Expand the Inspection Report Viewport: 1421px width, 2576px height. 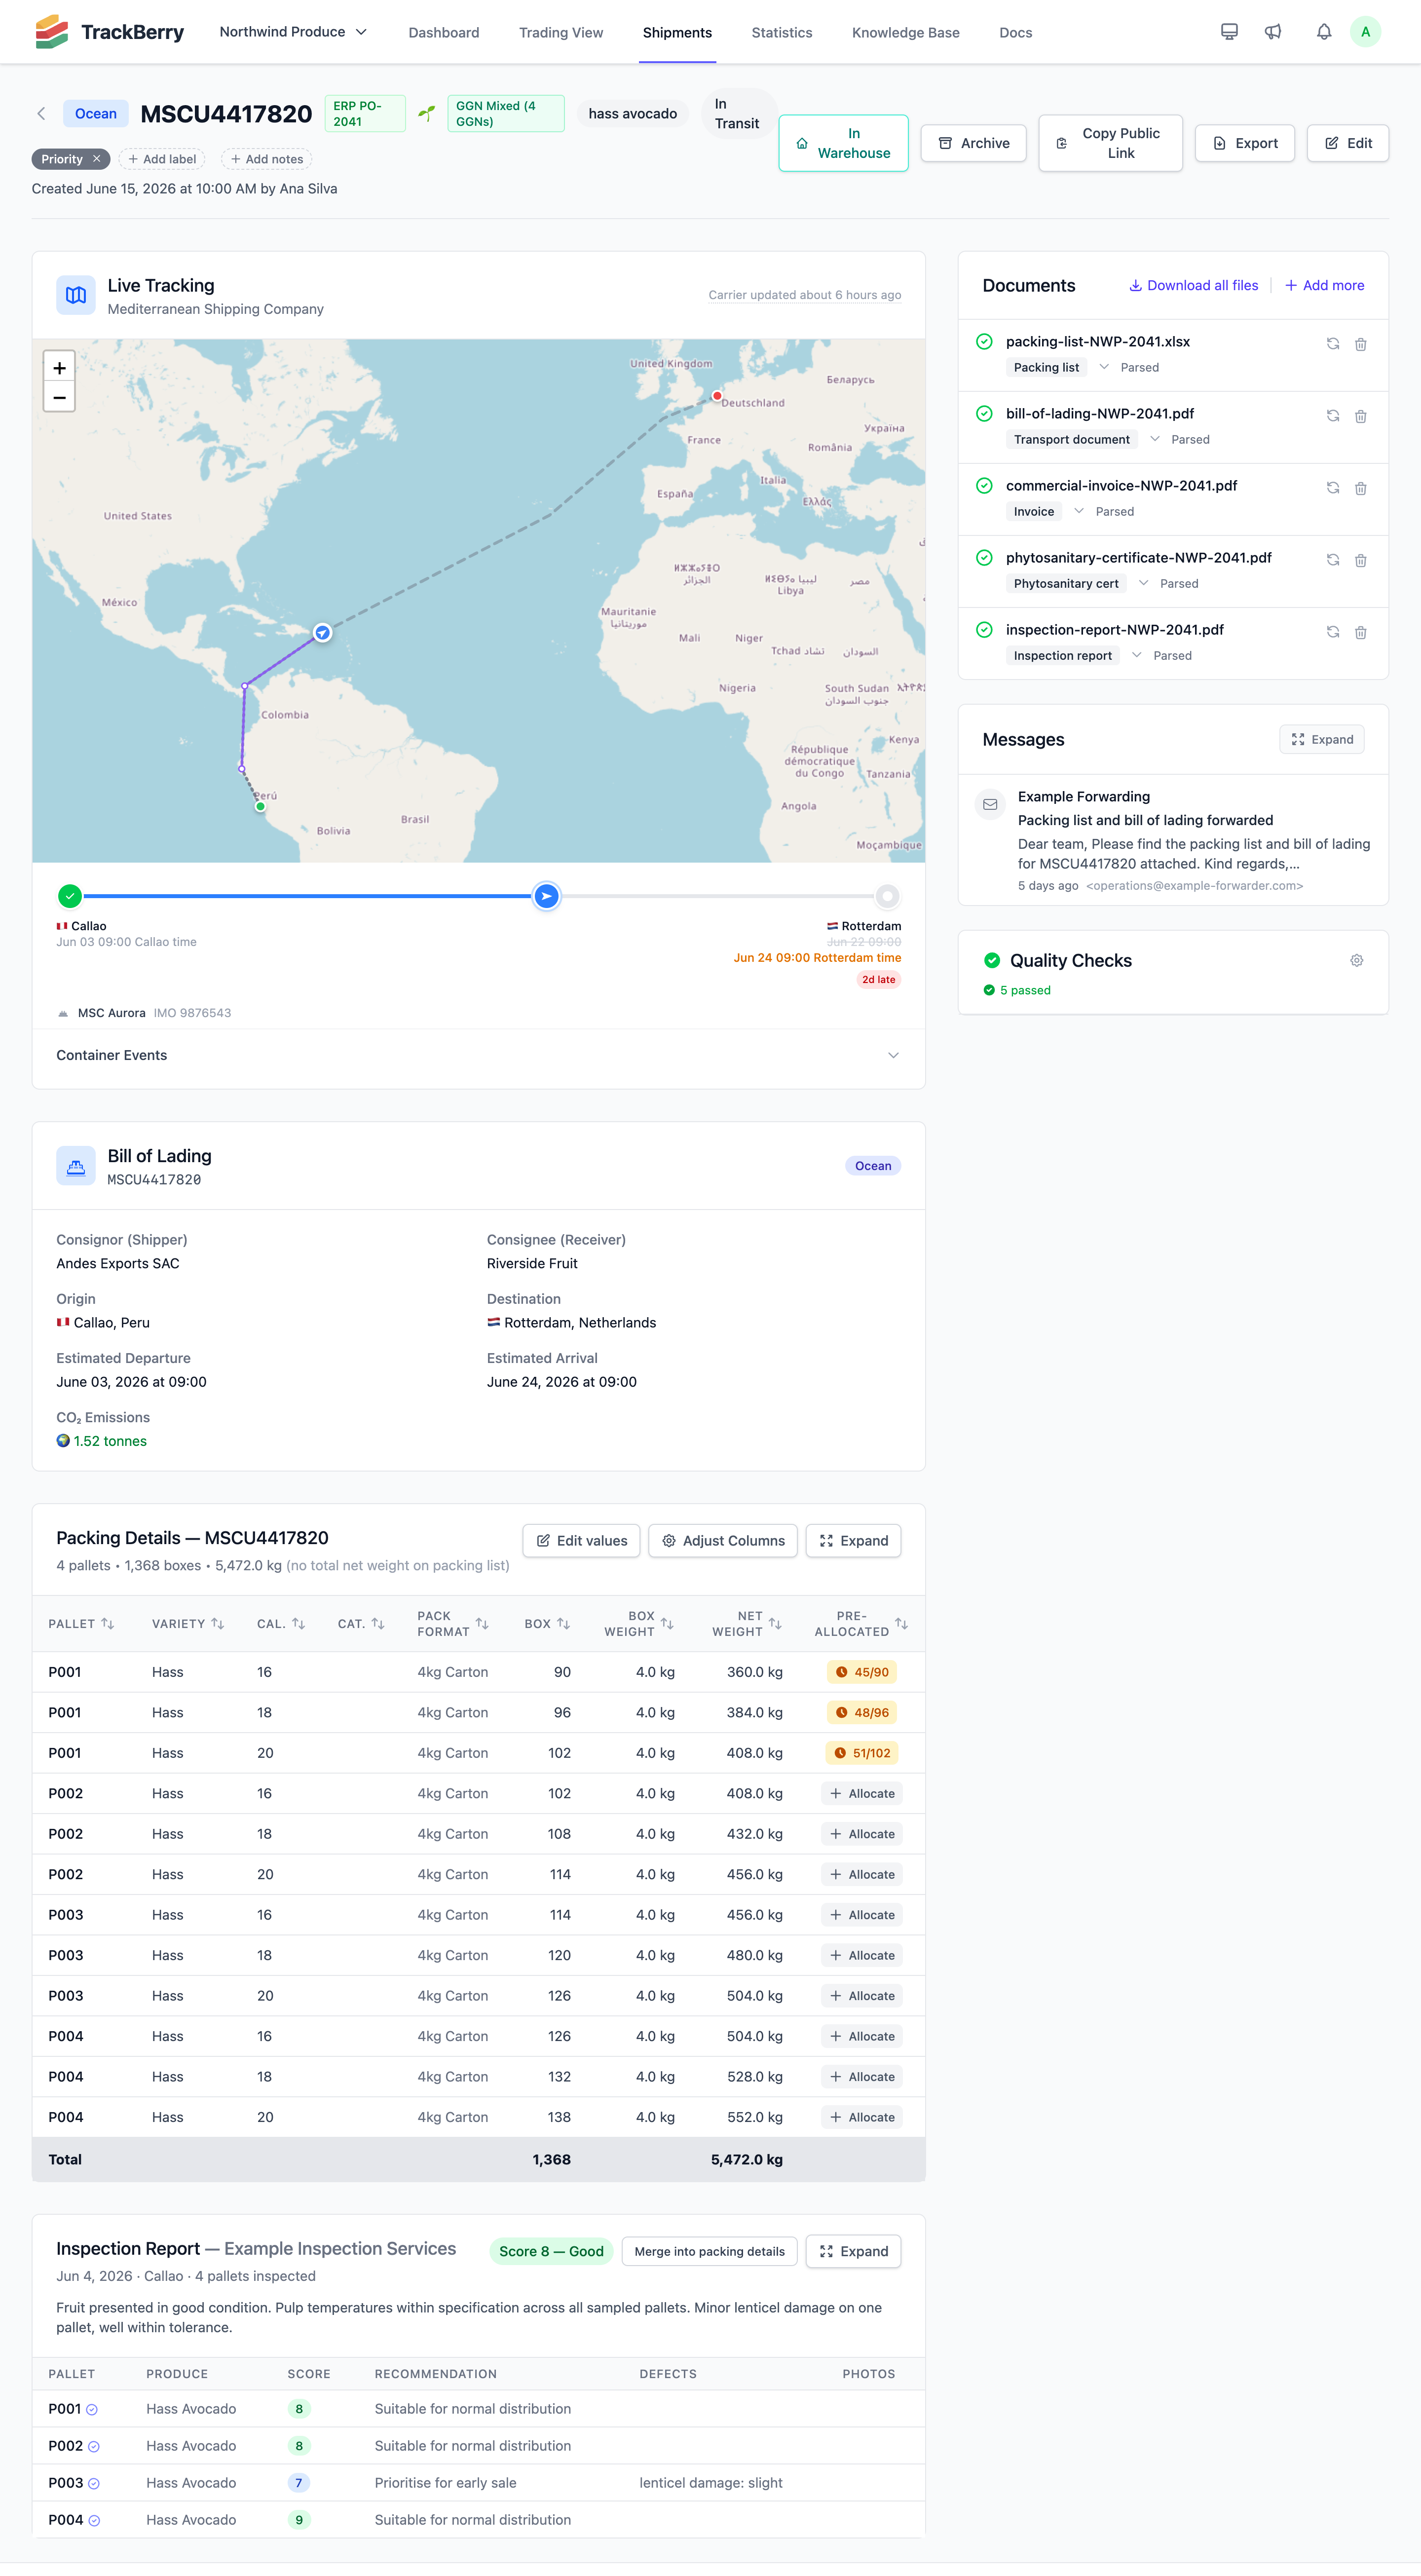click(854, 2252)
